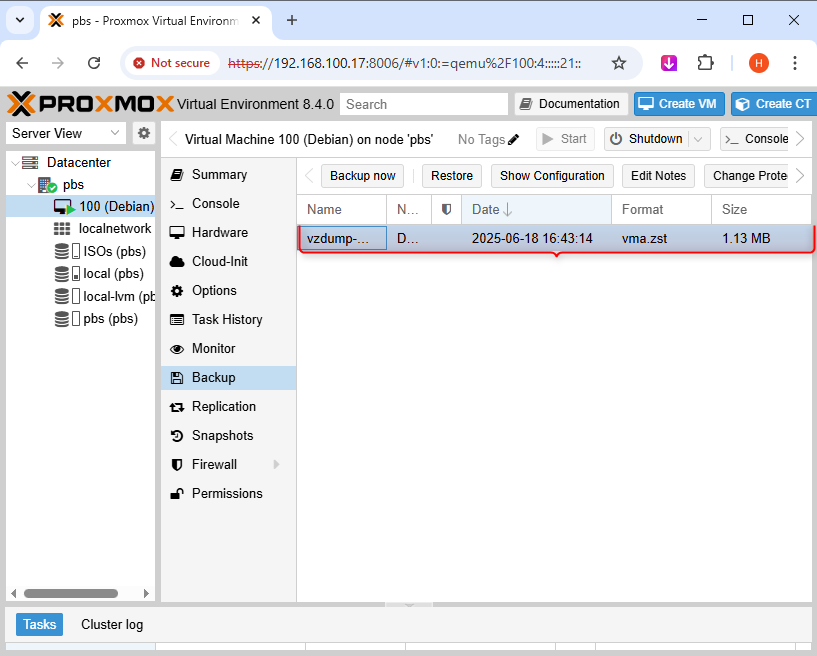Click Show Configuration button
This screenshot has width=817, height=656.
[x=552, y=176]
